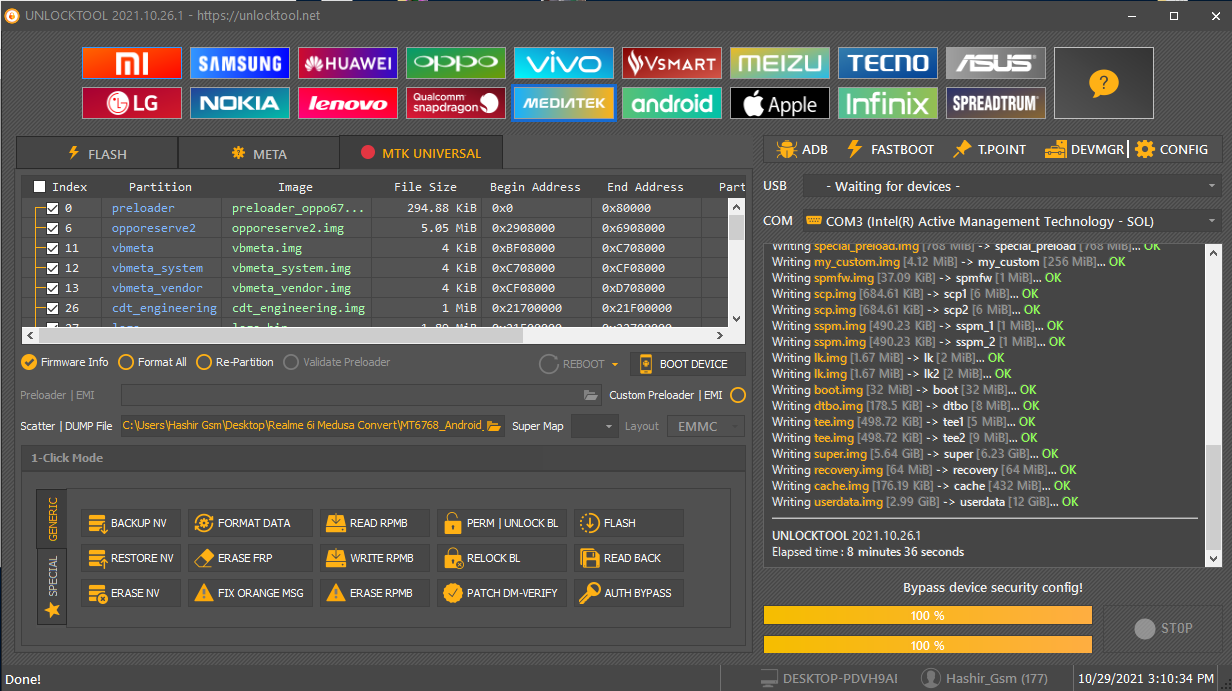1232x691 pixels.
Task: Switch to the MTK UNIVERSAL tab
Action: point(421,153)
